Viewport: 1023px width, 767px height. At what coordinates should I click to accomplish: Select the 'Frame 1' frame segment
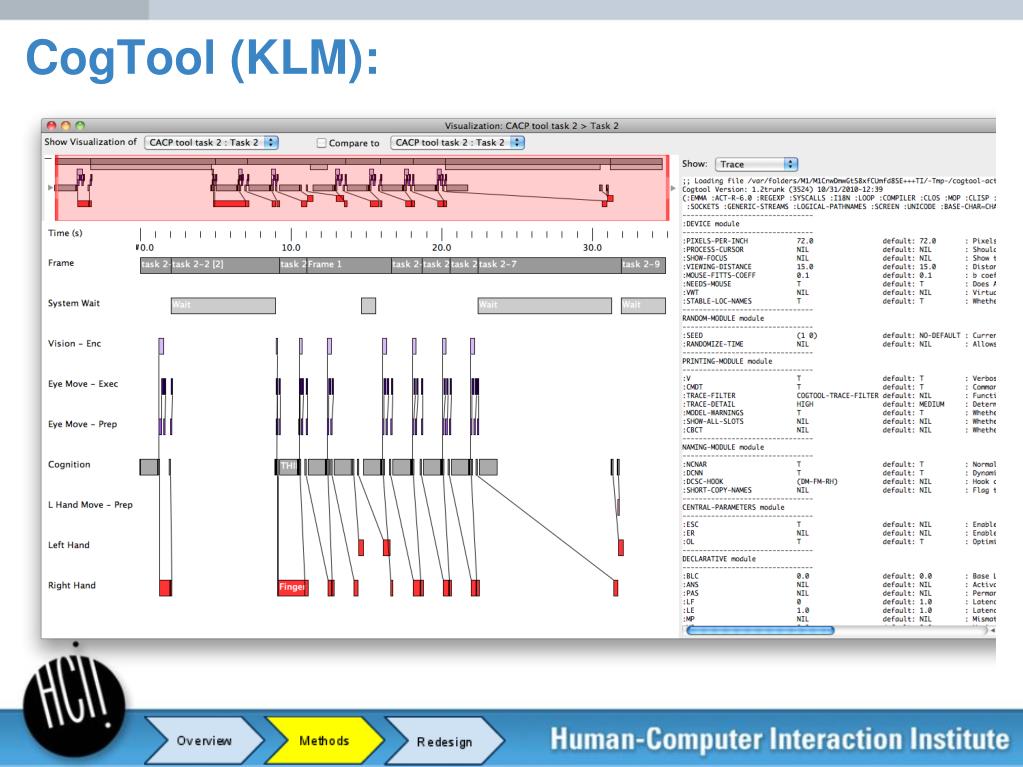pos(348,265)
